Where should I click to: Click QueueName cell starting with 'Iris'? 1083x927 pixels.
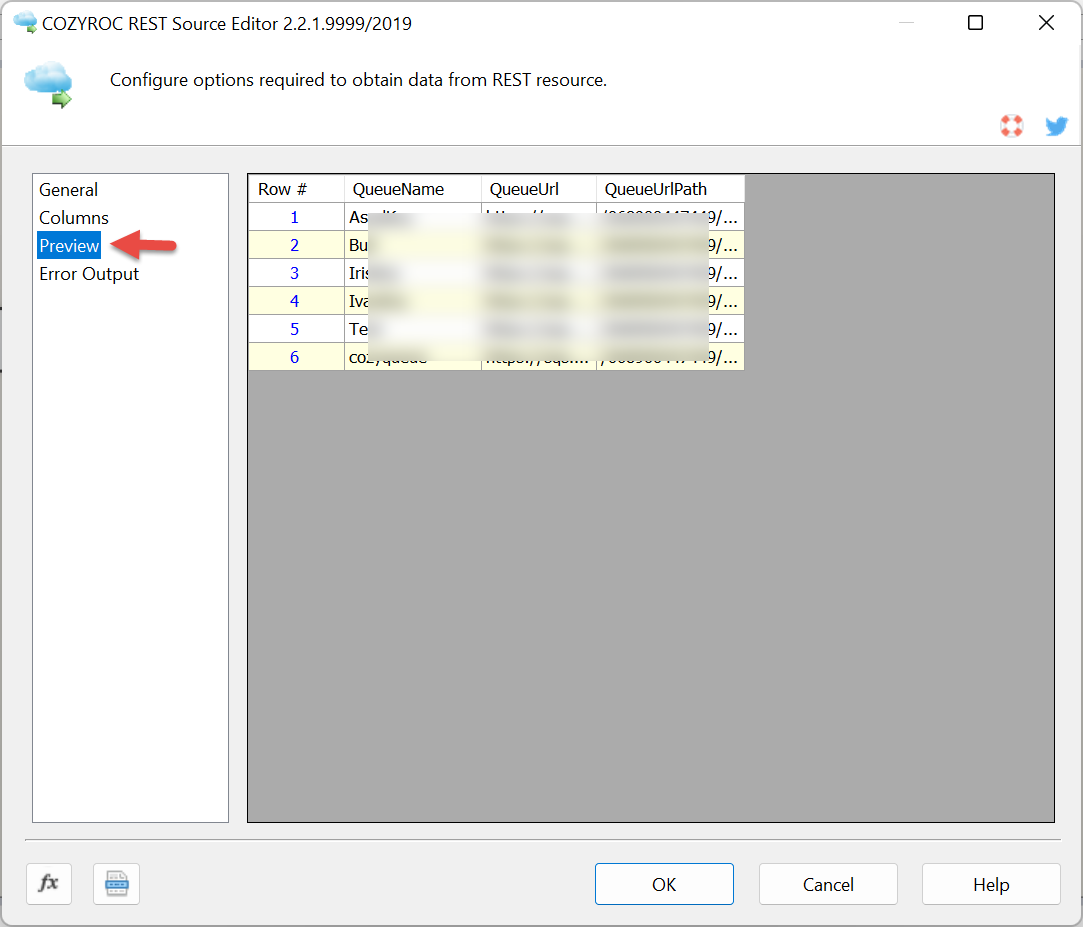(x=413, y=273)
